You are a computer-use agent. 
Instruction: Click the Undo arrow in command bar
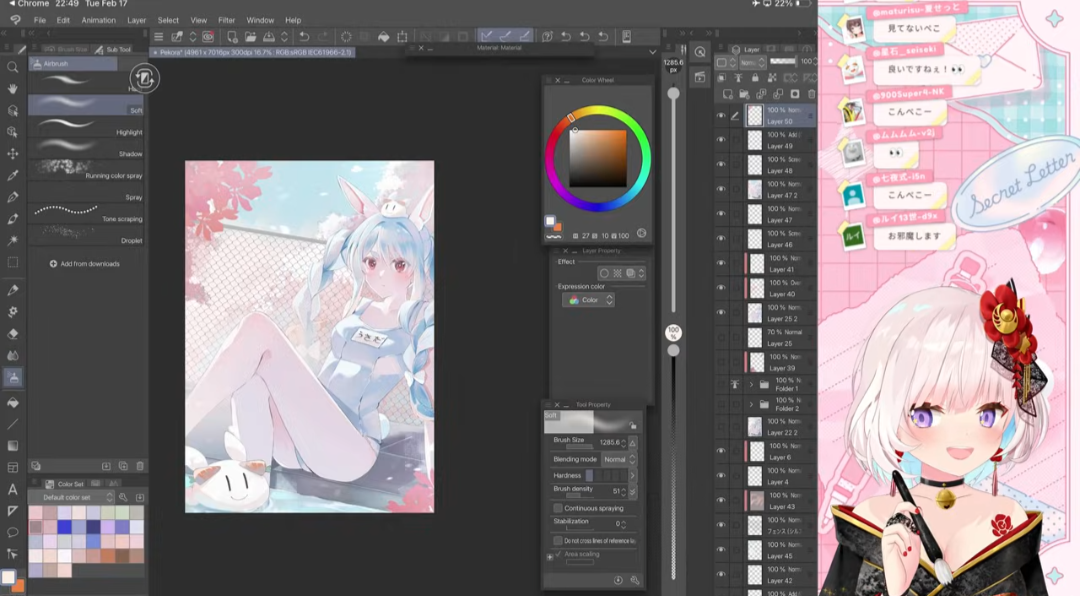pyautogui.click(x=303, y=37)
